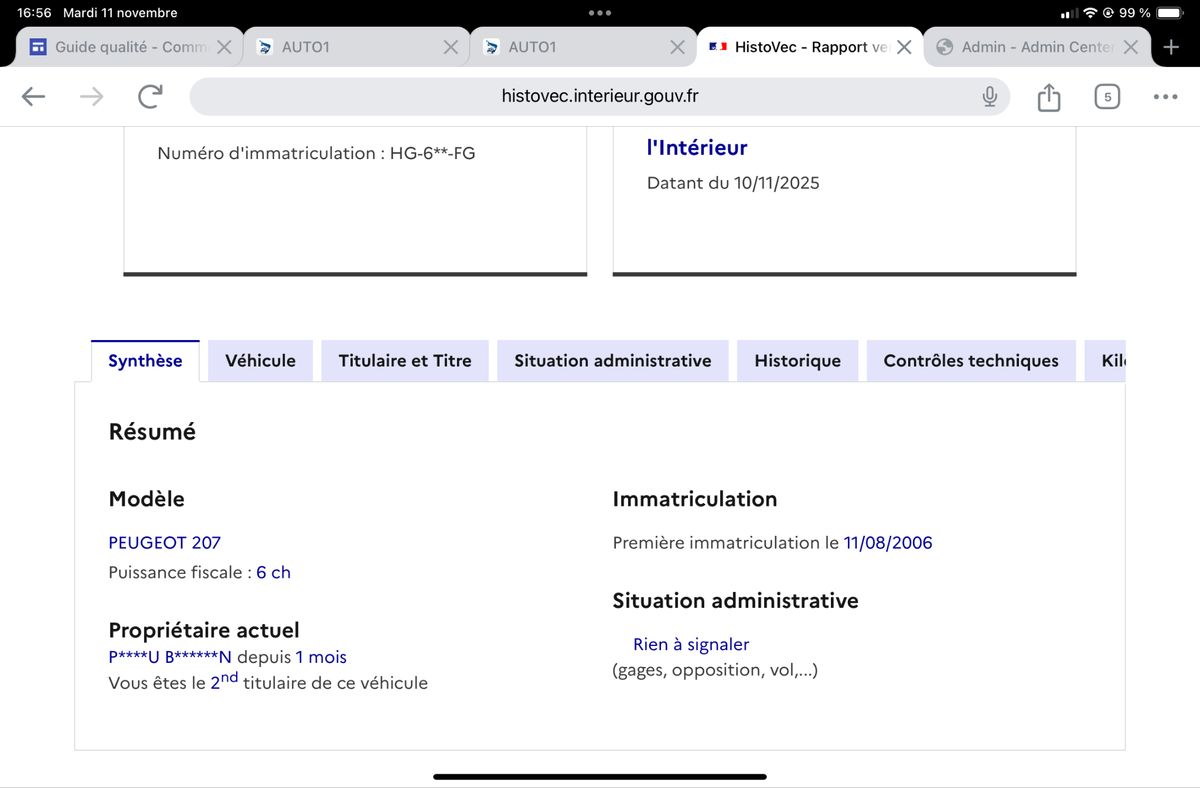Reload the HistoVec page

[150, 96]
